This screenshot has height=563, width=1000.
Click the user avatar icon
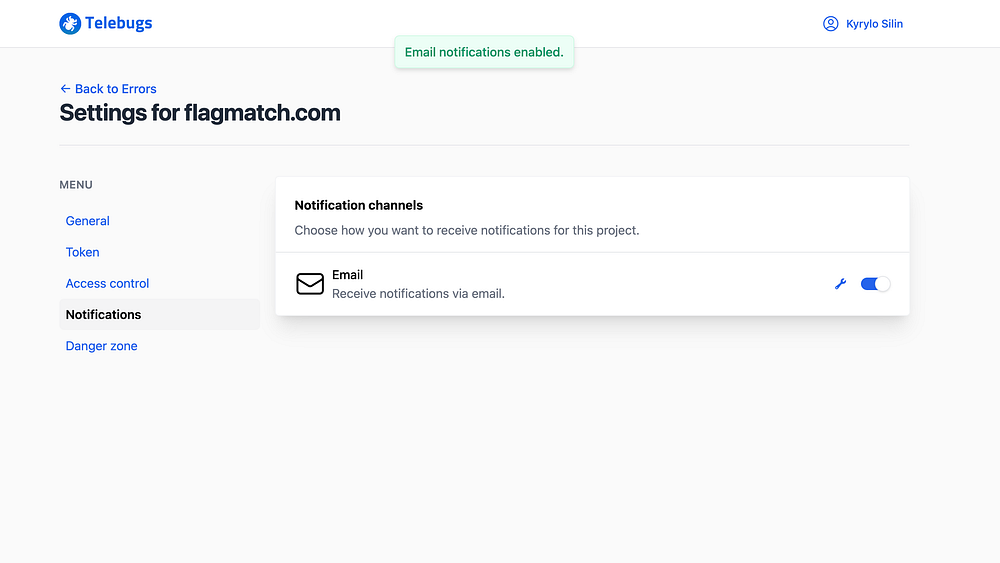click(830, 24)
